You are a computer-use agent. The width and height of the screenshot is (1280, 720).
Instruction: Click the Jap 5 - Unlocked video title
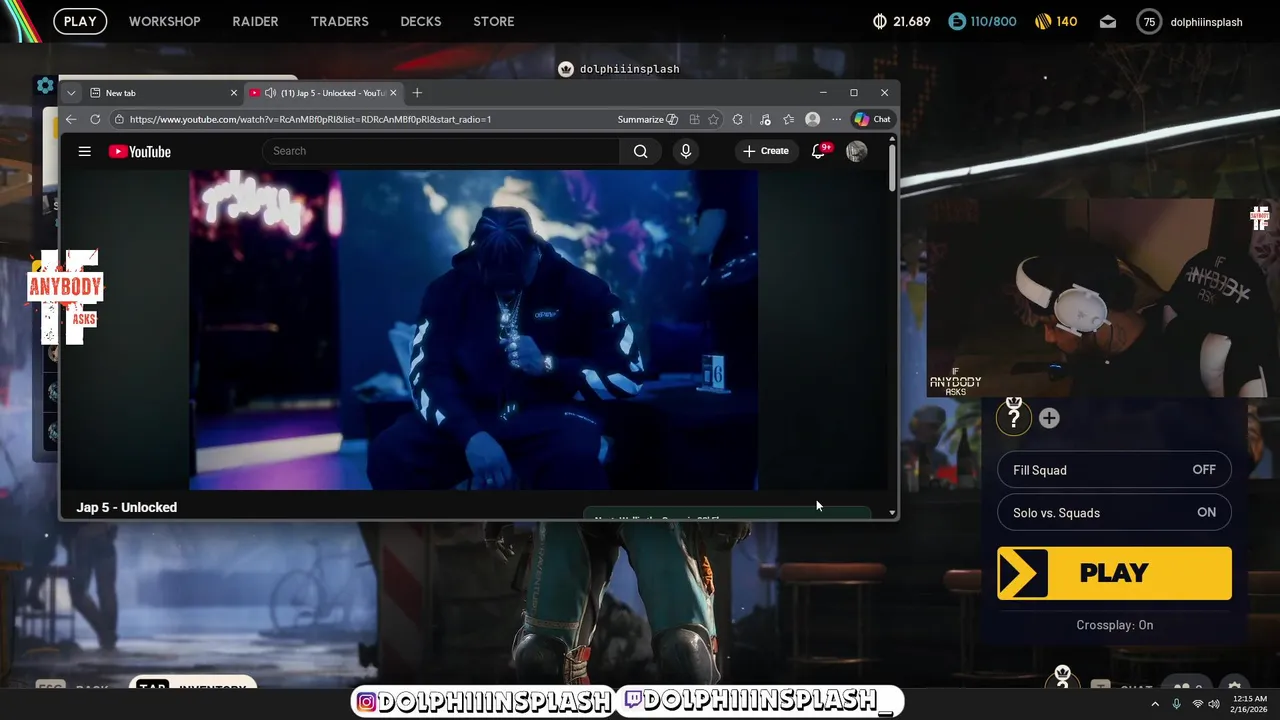pos(127,507)
